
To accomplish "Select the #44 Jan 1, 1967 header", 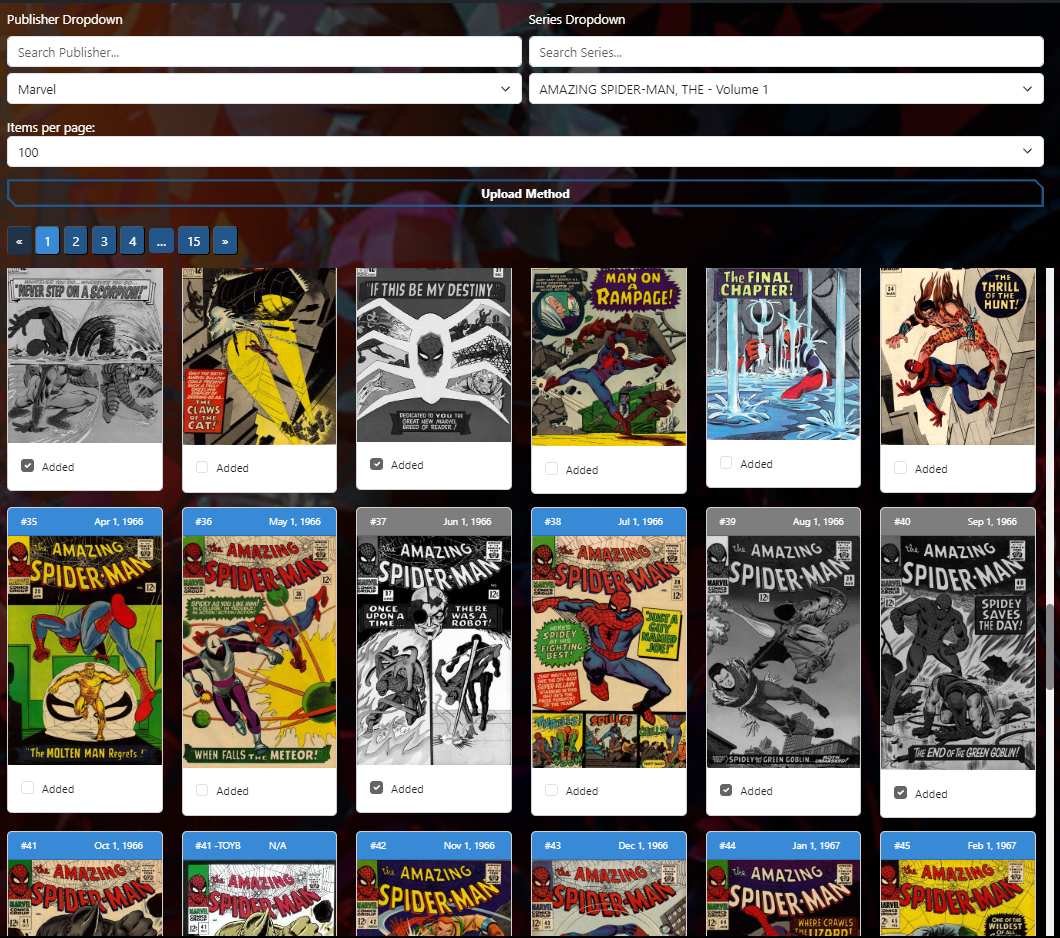I will point(784,845).
